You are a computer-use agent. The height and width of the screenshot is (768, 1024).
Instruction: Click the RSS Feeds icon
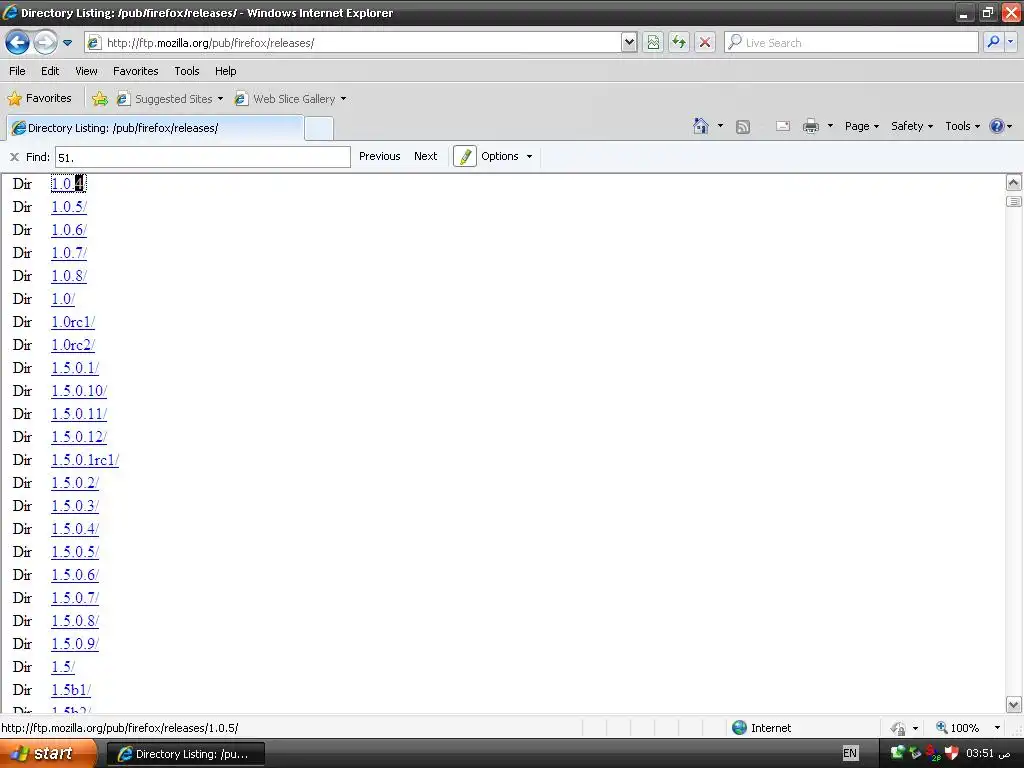[743, 127]
